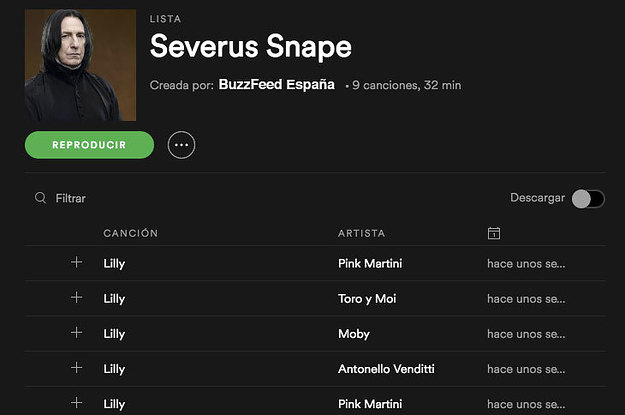
Task: Select the Lilly song by Moby
Action: [114, 333]
